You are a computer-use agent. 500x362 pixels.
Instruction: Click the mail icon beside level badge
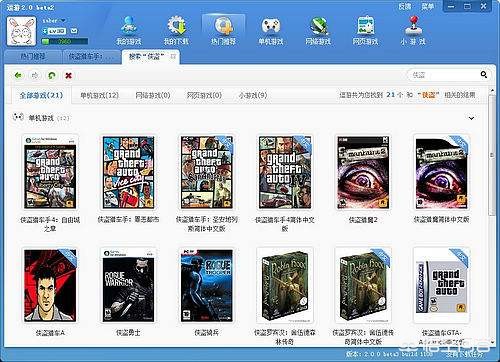pyautogui.click(x=74, y=31)
